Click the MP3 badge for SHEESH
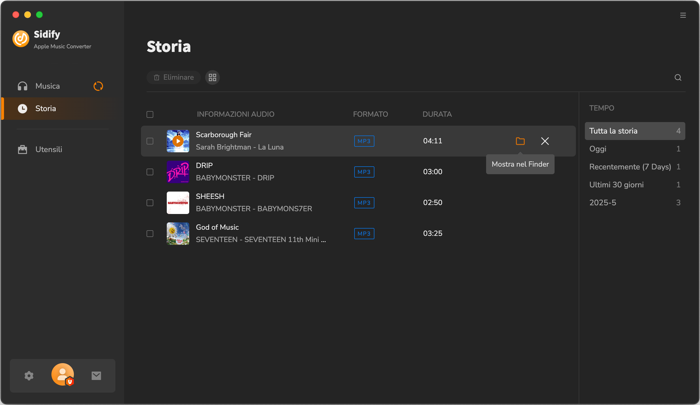 (x=364, y=203)
